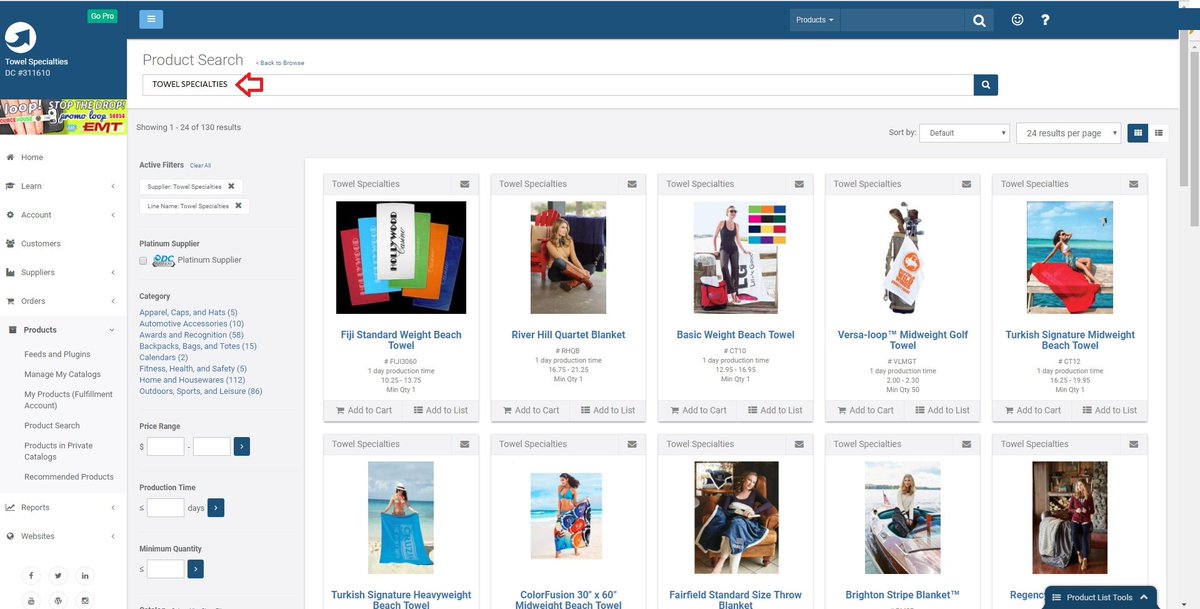Click the Versa-loop golf towel thumbnail

tap(902, 258)
